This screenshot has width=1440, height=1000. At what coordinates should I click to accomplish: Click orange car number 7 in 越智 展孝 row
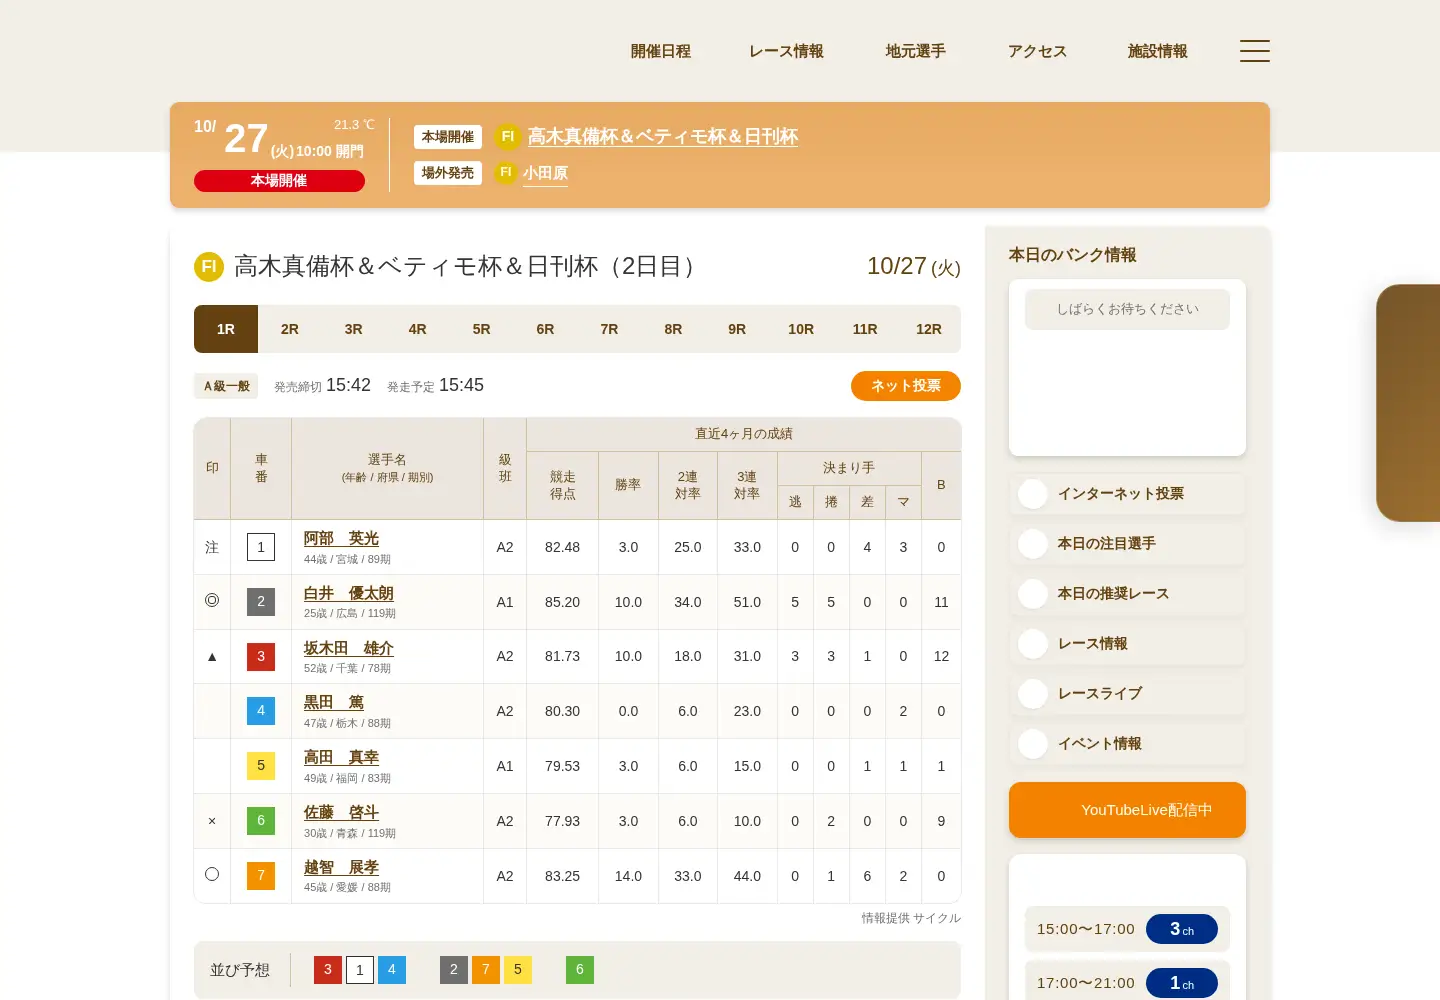[x=261, y=876]
